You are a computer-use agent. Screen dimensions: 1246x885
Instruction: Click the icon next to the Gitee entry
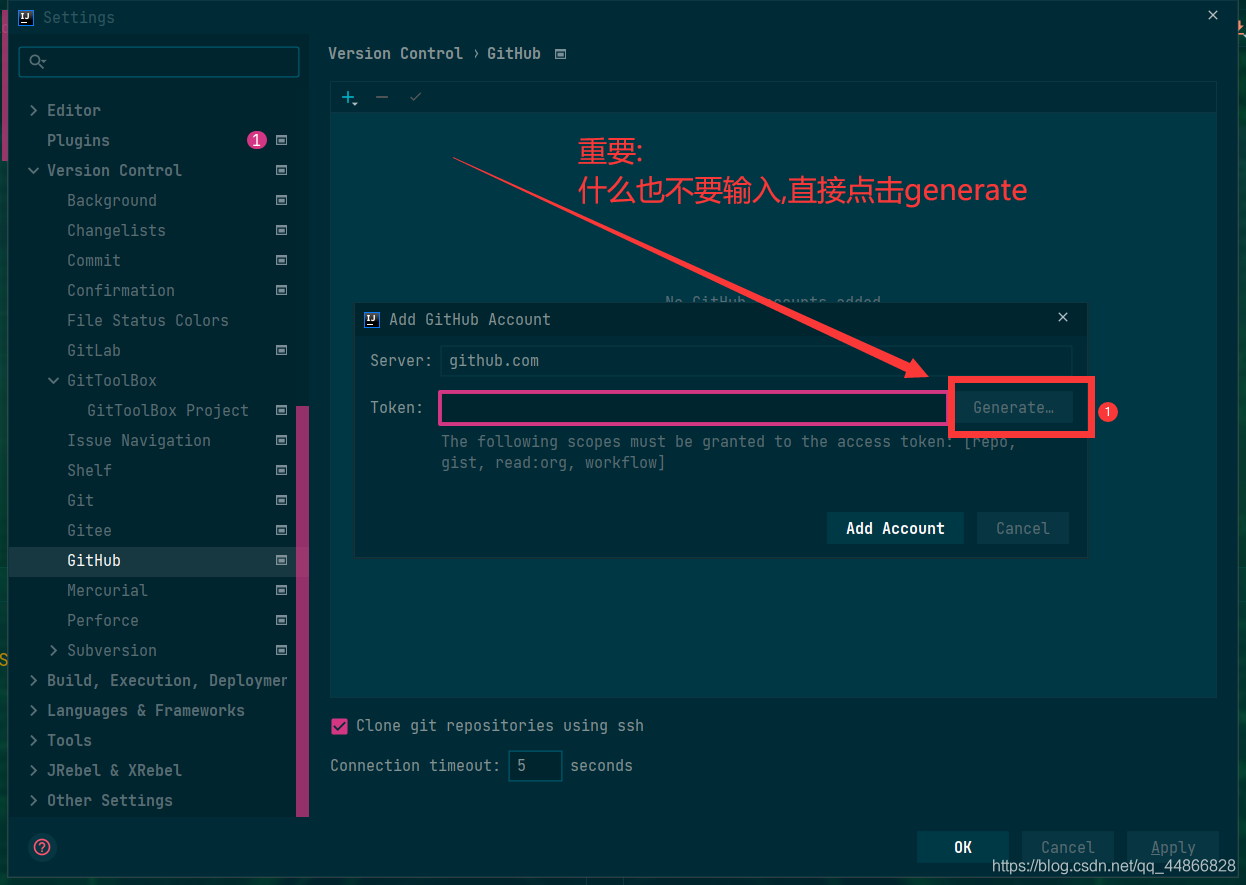pyautogui.click(x=281, y=530)
